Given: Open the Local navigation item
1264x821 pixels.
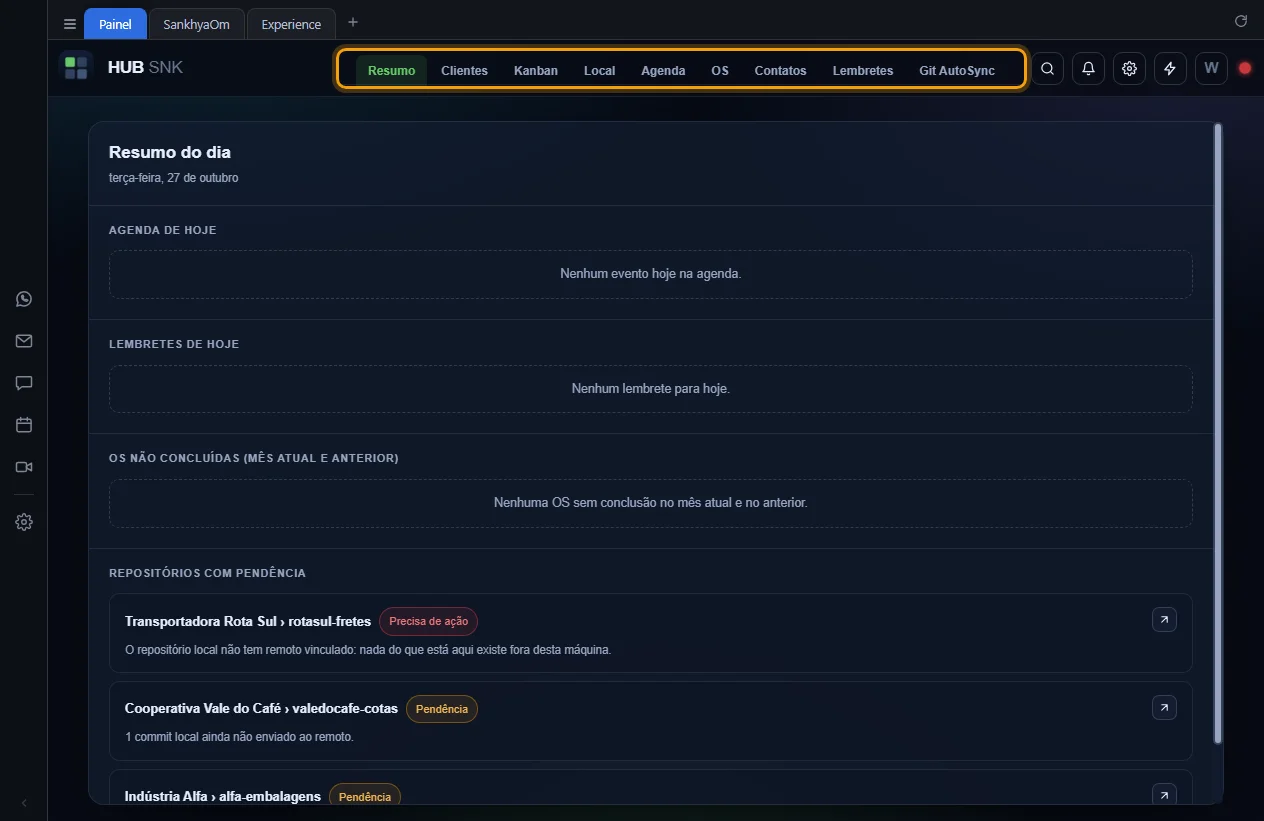Looking at the screenshot, I should pos(600,70).
